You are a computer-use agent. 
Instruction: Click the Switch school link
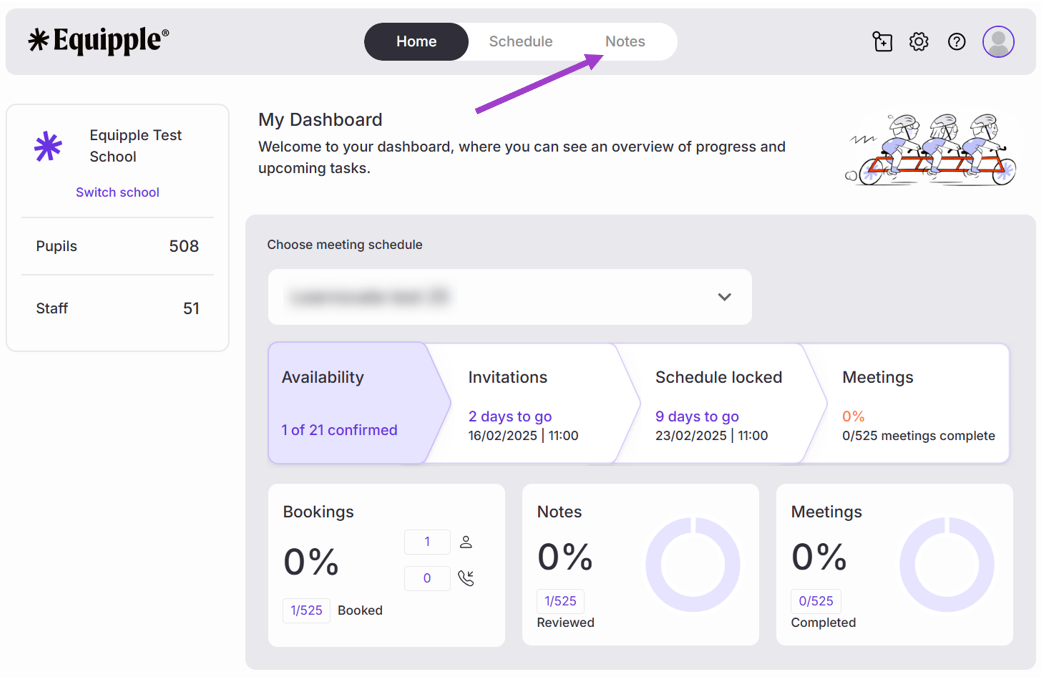tap(117, 192)
